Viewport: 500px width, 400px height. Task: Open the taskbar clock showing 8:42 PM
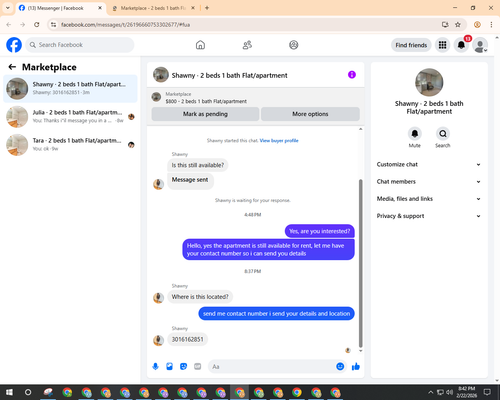click(466, 392)
